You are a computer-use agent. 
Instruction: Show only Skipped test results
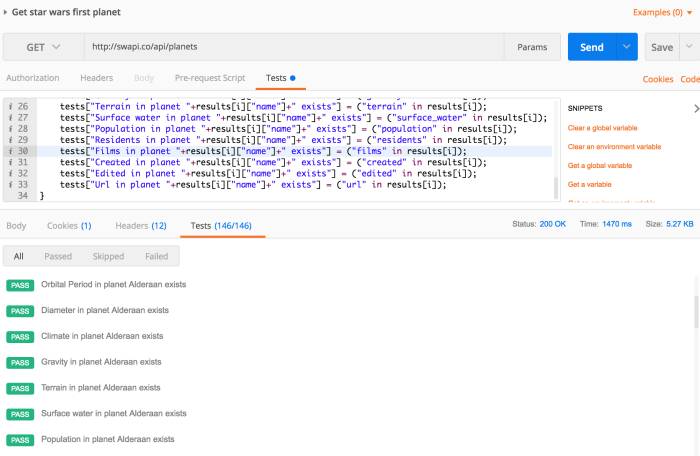[x=107, y=256]
